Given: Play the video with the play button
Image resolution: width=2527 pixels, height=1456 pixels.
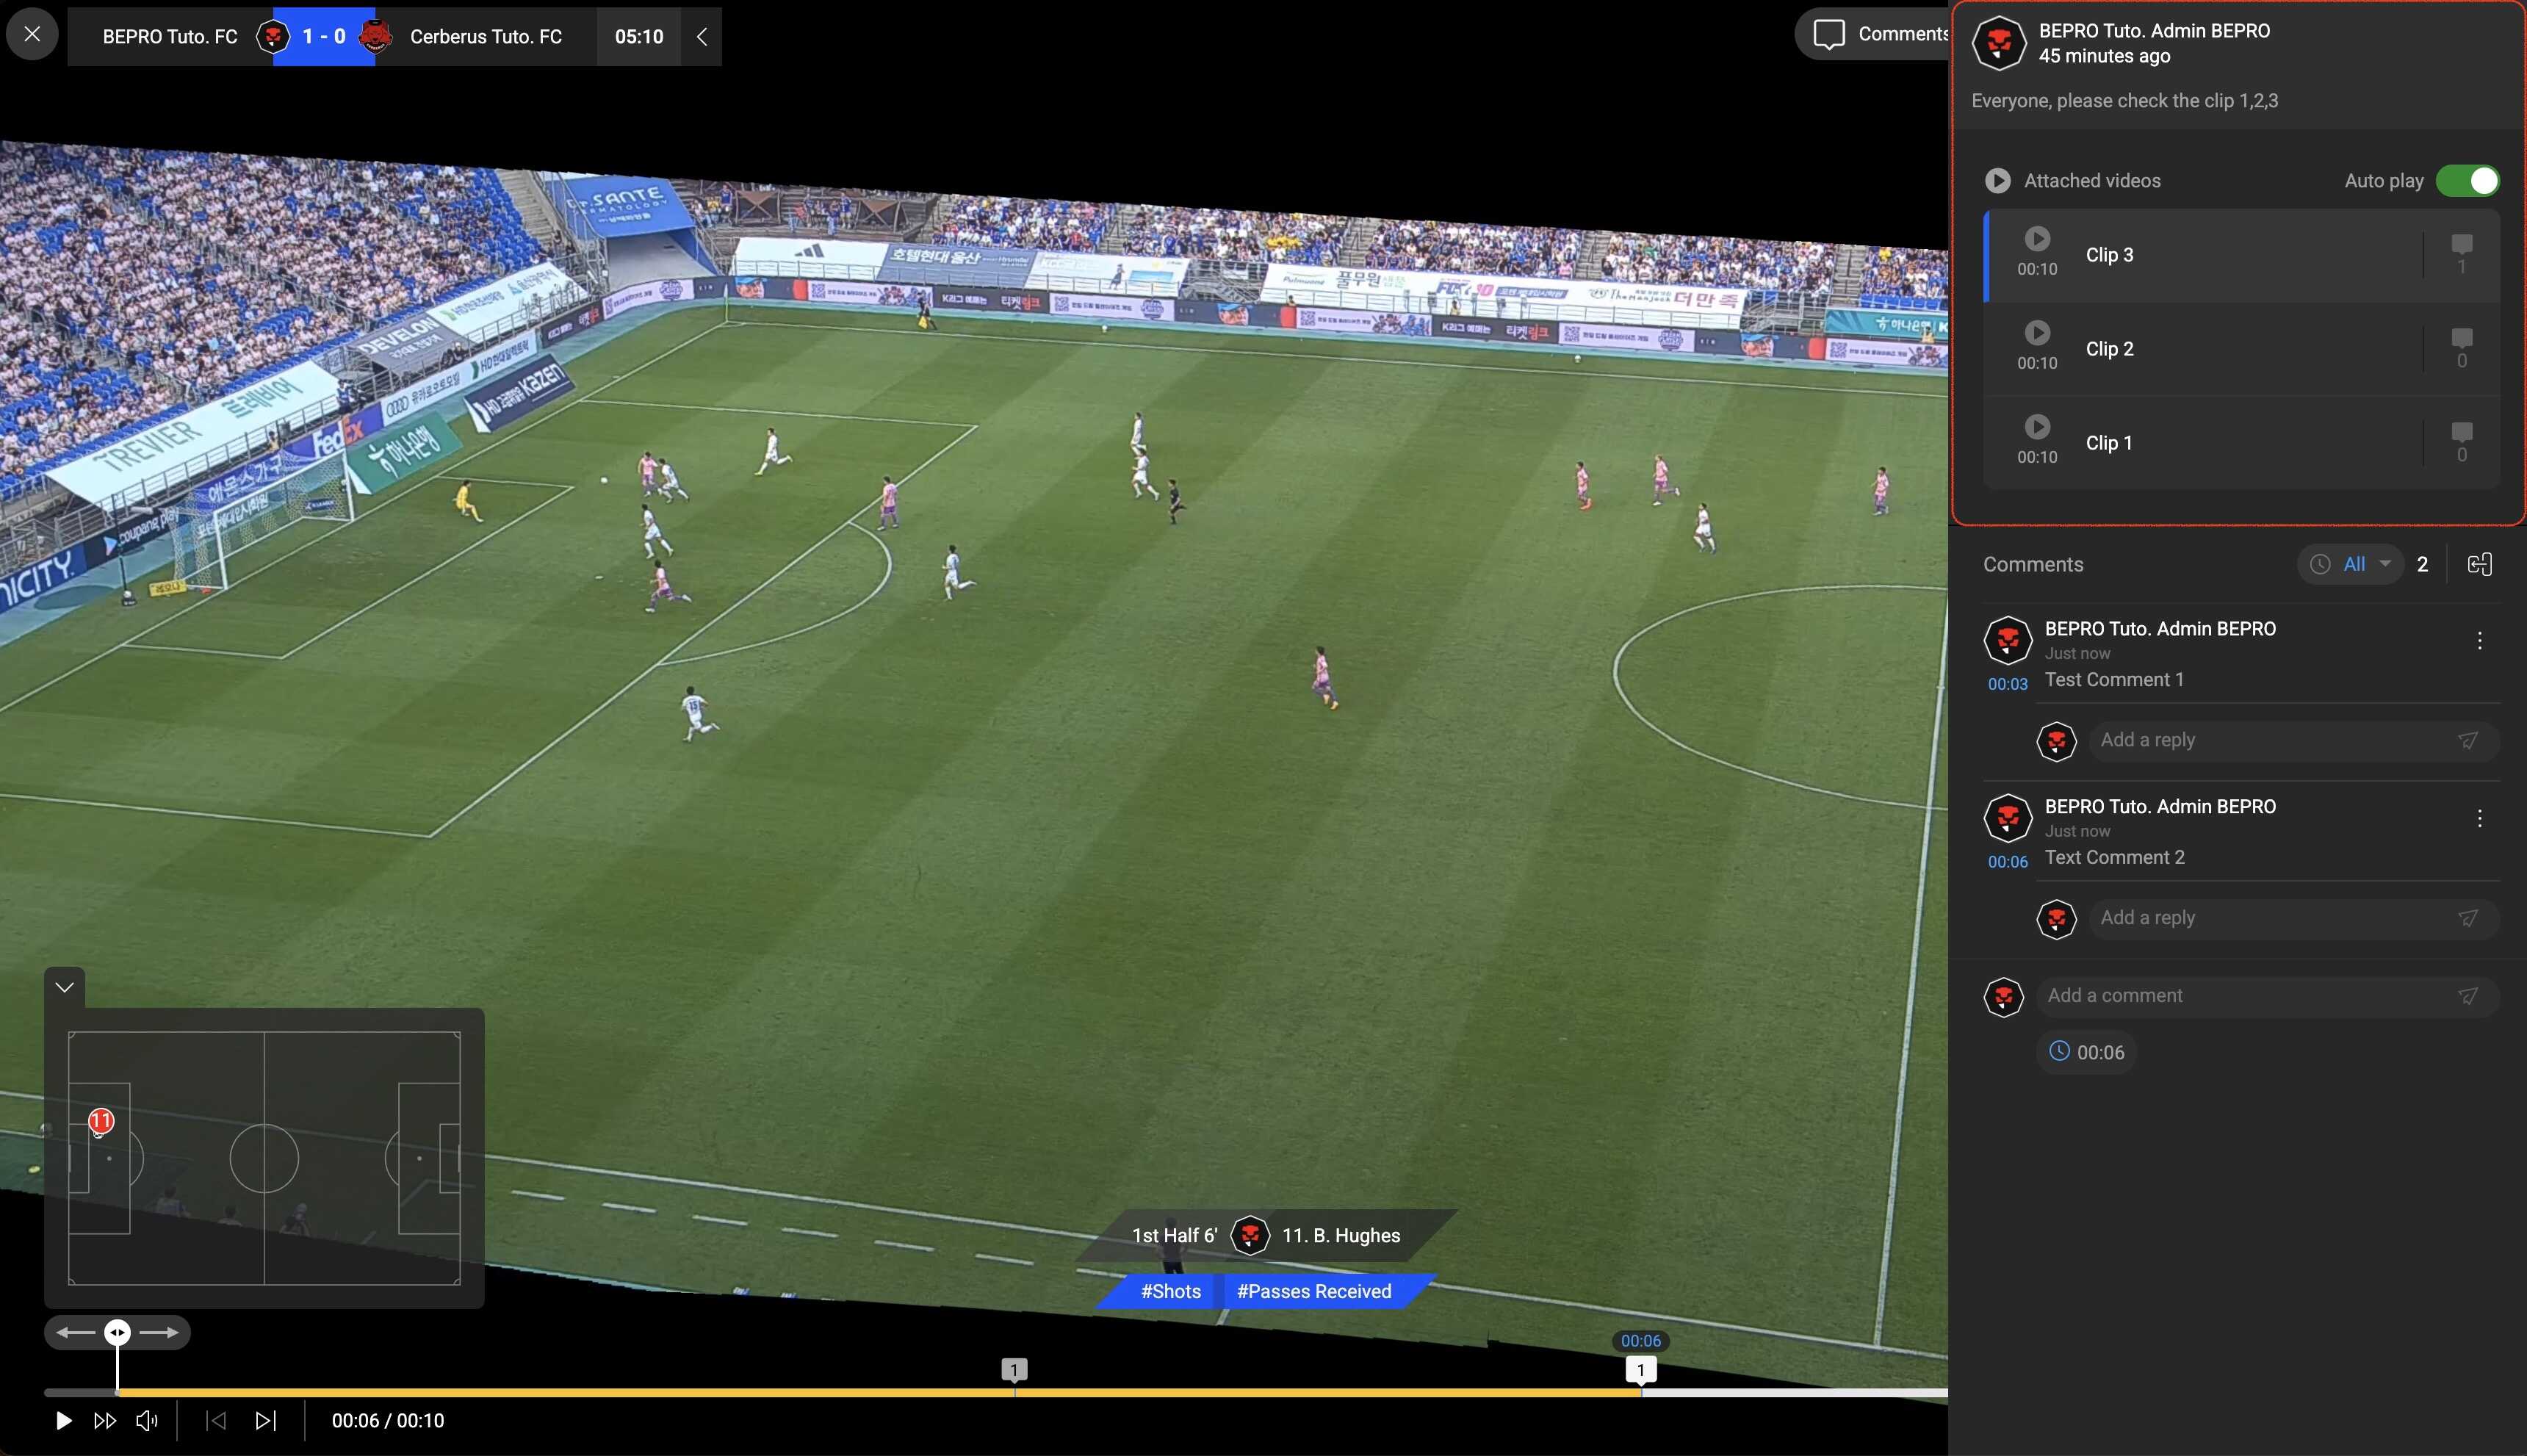Looking at the screenshot, I should pyautogui.click(x=63, y=1420).
